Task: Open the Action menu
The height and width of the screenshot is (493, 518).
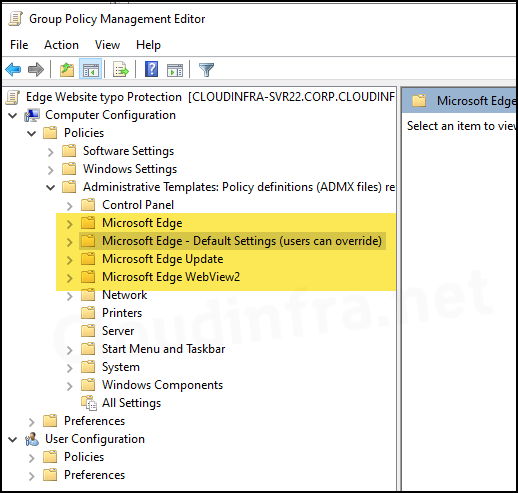Action: (x=61, y=45)
